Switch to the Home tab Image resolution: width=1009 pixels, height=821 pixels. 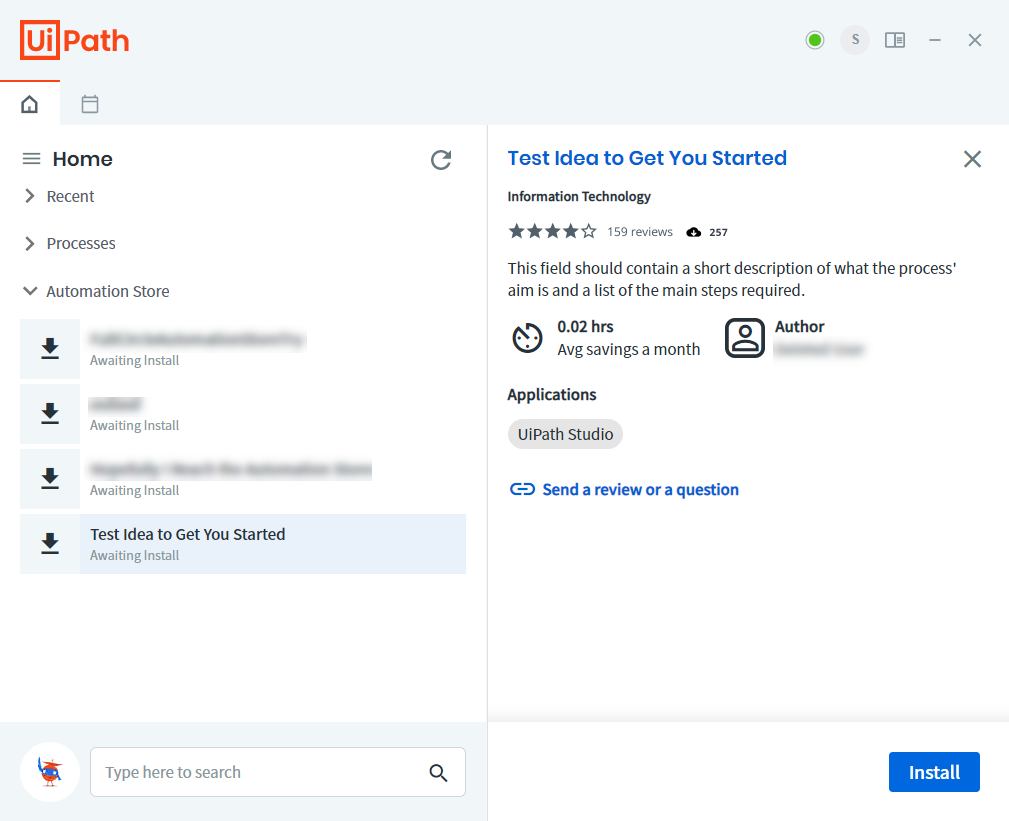[x=30, y=104]
